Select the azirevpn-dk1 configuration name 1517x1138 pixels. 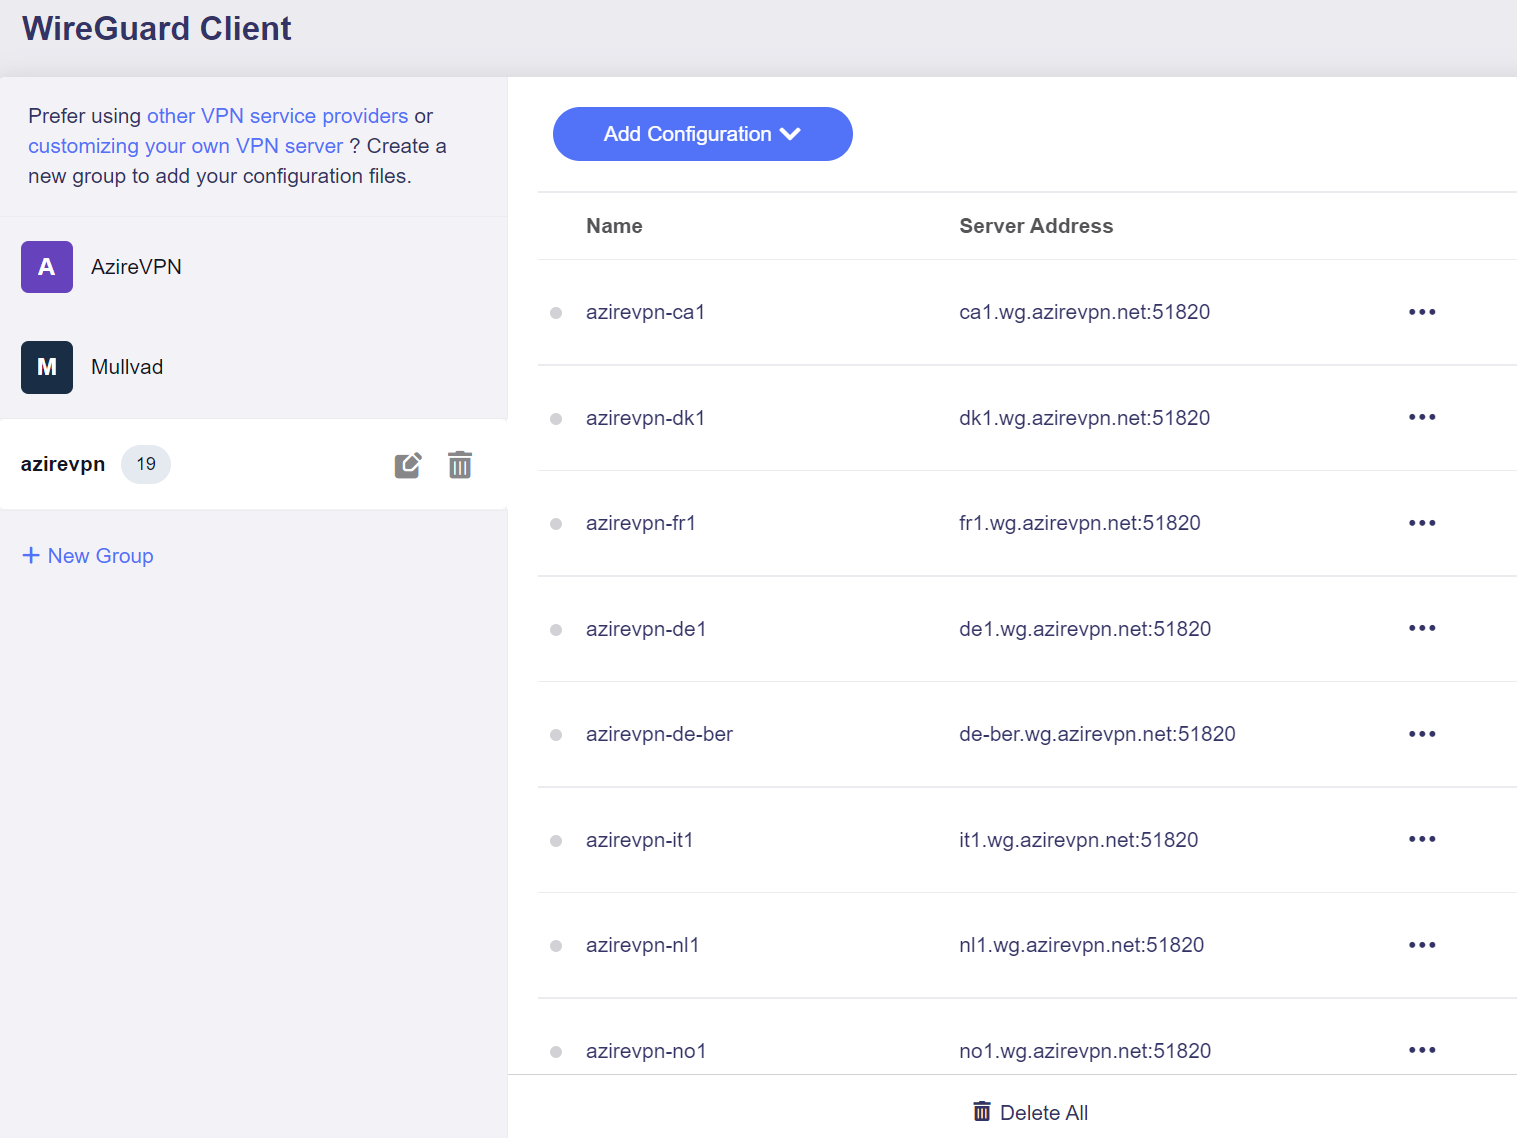pos(645,418)
